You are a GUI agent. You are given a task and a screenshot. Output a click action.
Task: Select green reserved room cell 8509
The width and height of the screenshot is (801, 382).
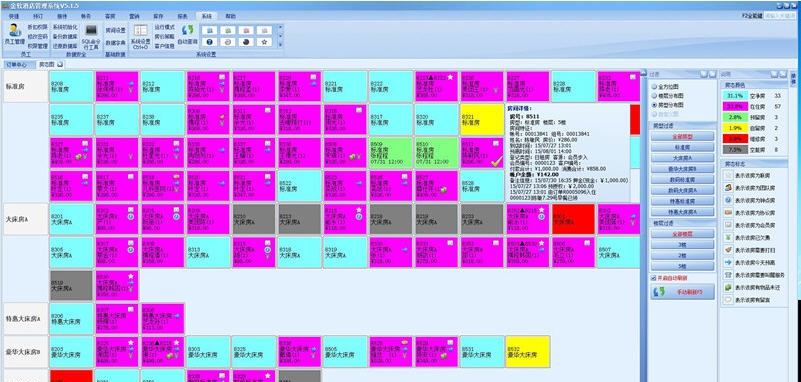391,153
